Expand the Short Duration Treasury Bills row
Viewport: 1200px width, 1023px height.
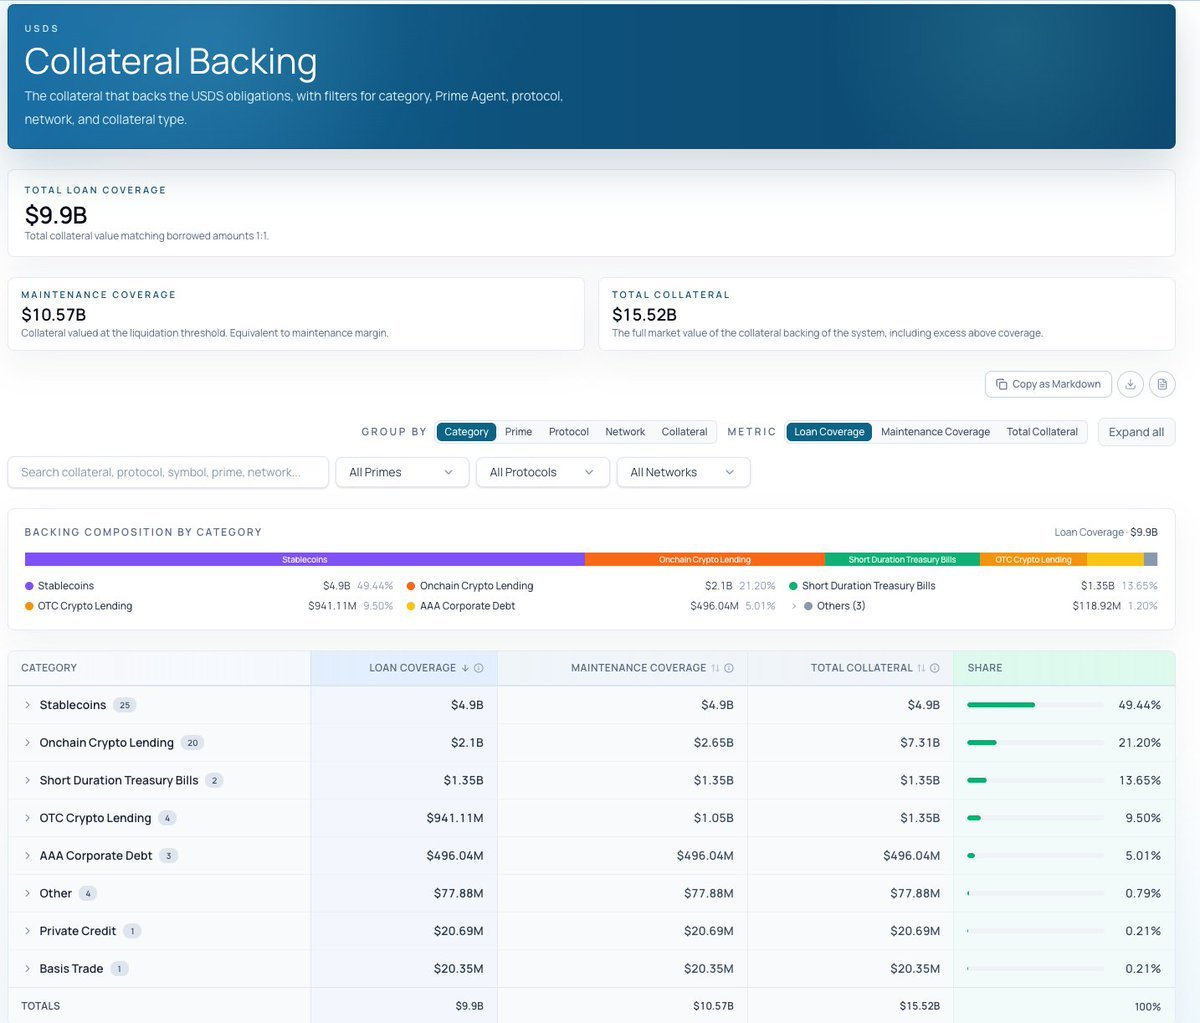pos(27,780)
